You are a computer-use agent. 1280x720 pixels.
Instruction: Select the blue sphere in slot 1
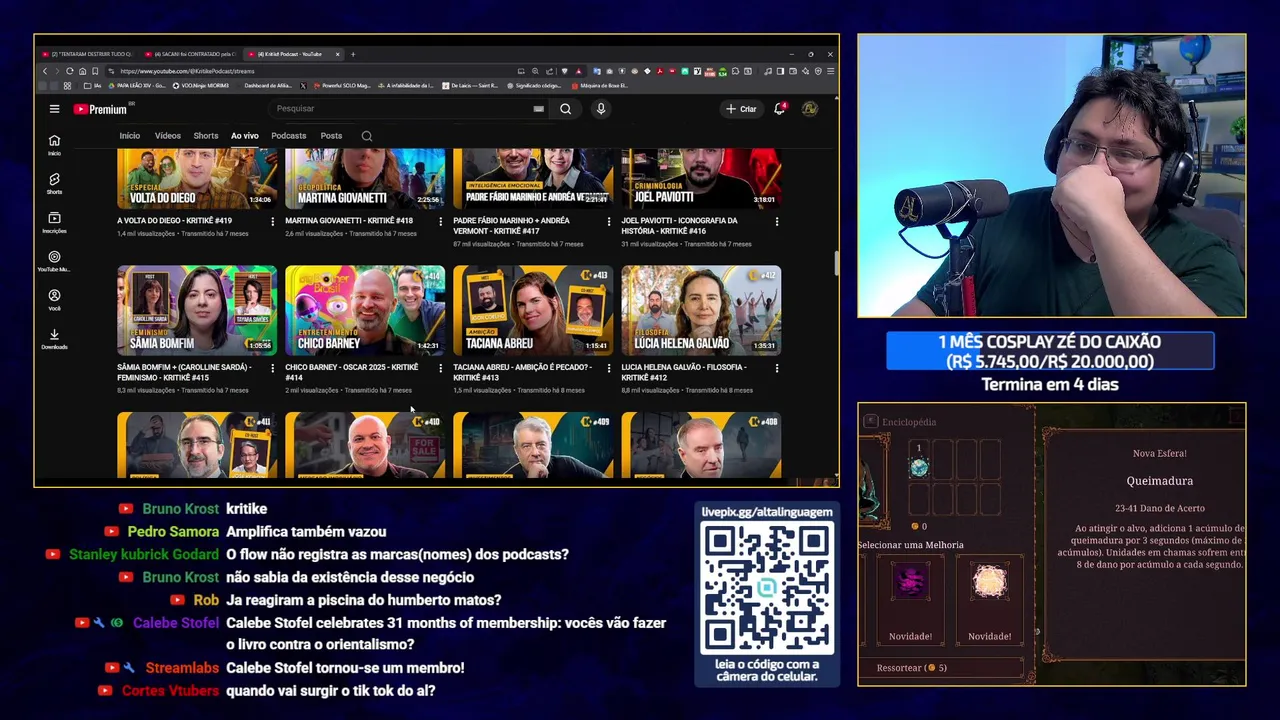point(919,466)
